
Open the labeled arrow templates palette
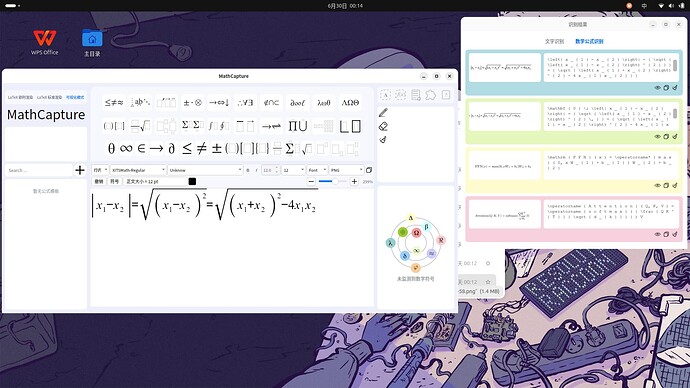click(x=271, y=126)
